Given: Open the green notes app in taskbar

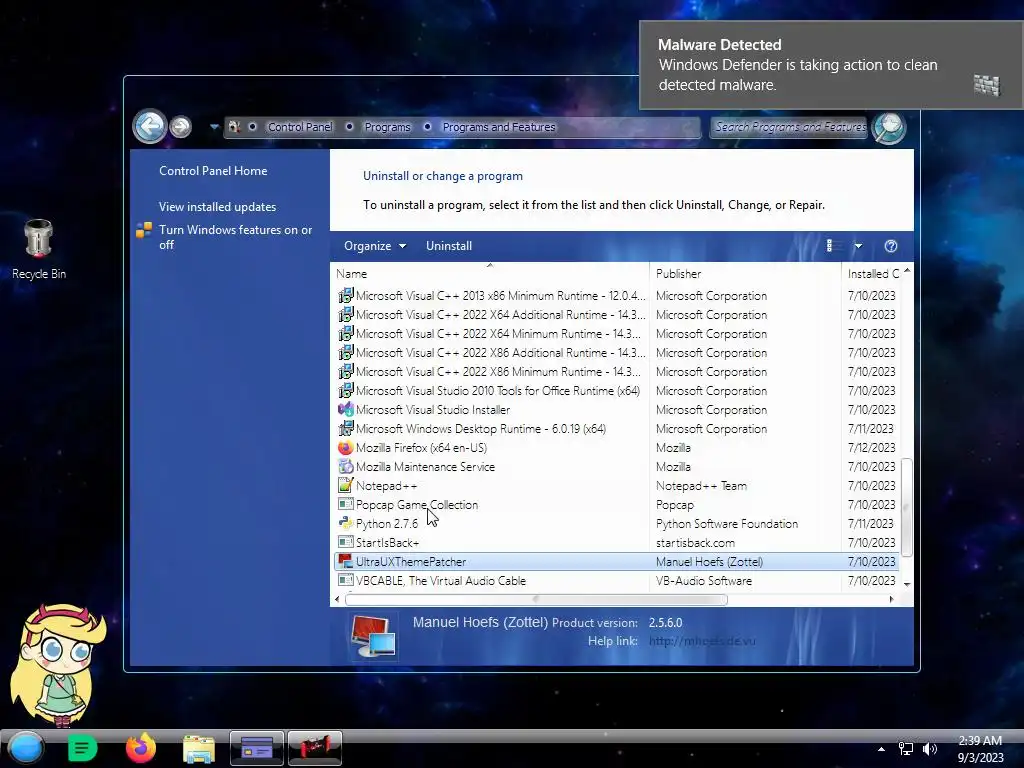Looking at the screenshot, I should (82, 748).
